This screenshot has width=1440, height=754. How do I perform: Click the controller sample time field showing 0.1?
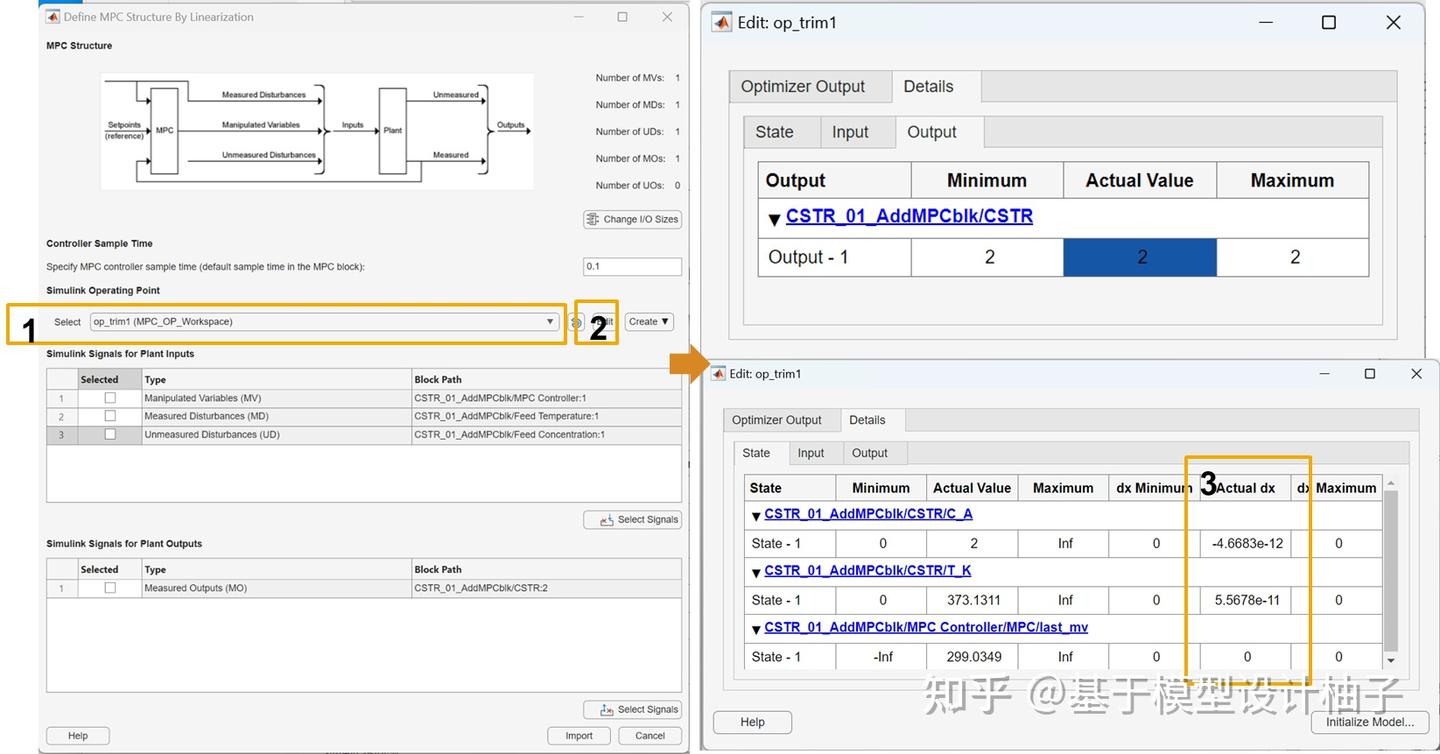click(632, 266)
